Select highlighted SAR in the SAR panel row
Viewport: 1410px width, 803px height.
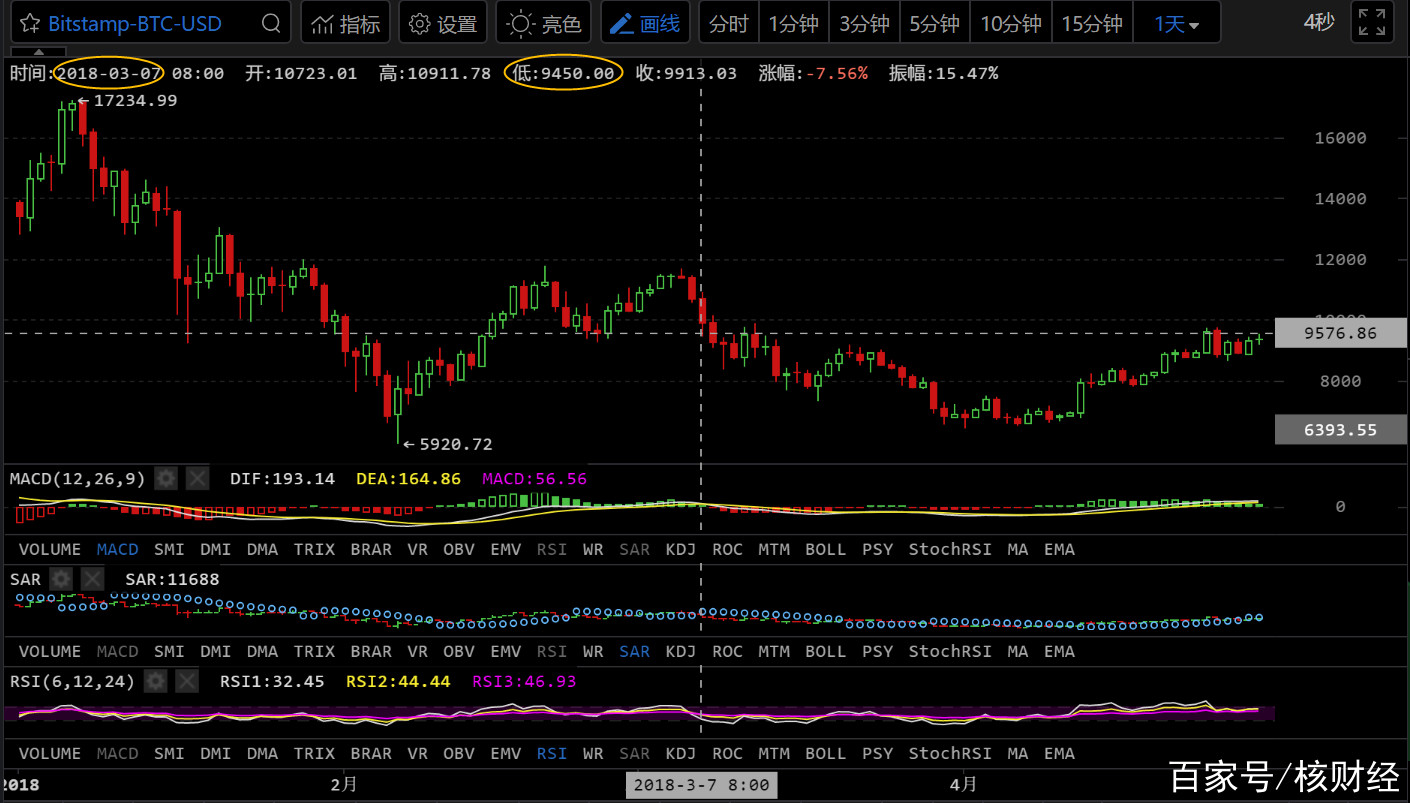tap(635, 651)
